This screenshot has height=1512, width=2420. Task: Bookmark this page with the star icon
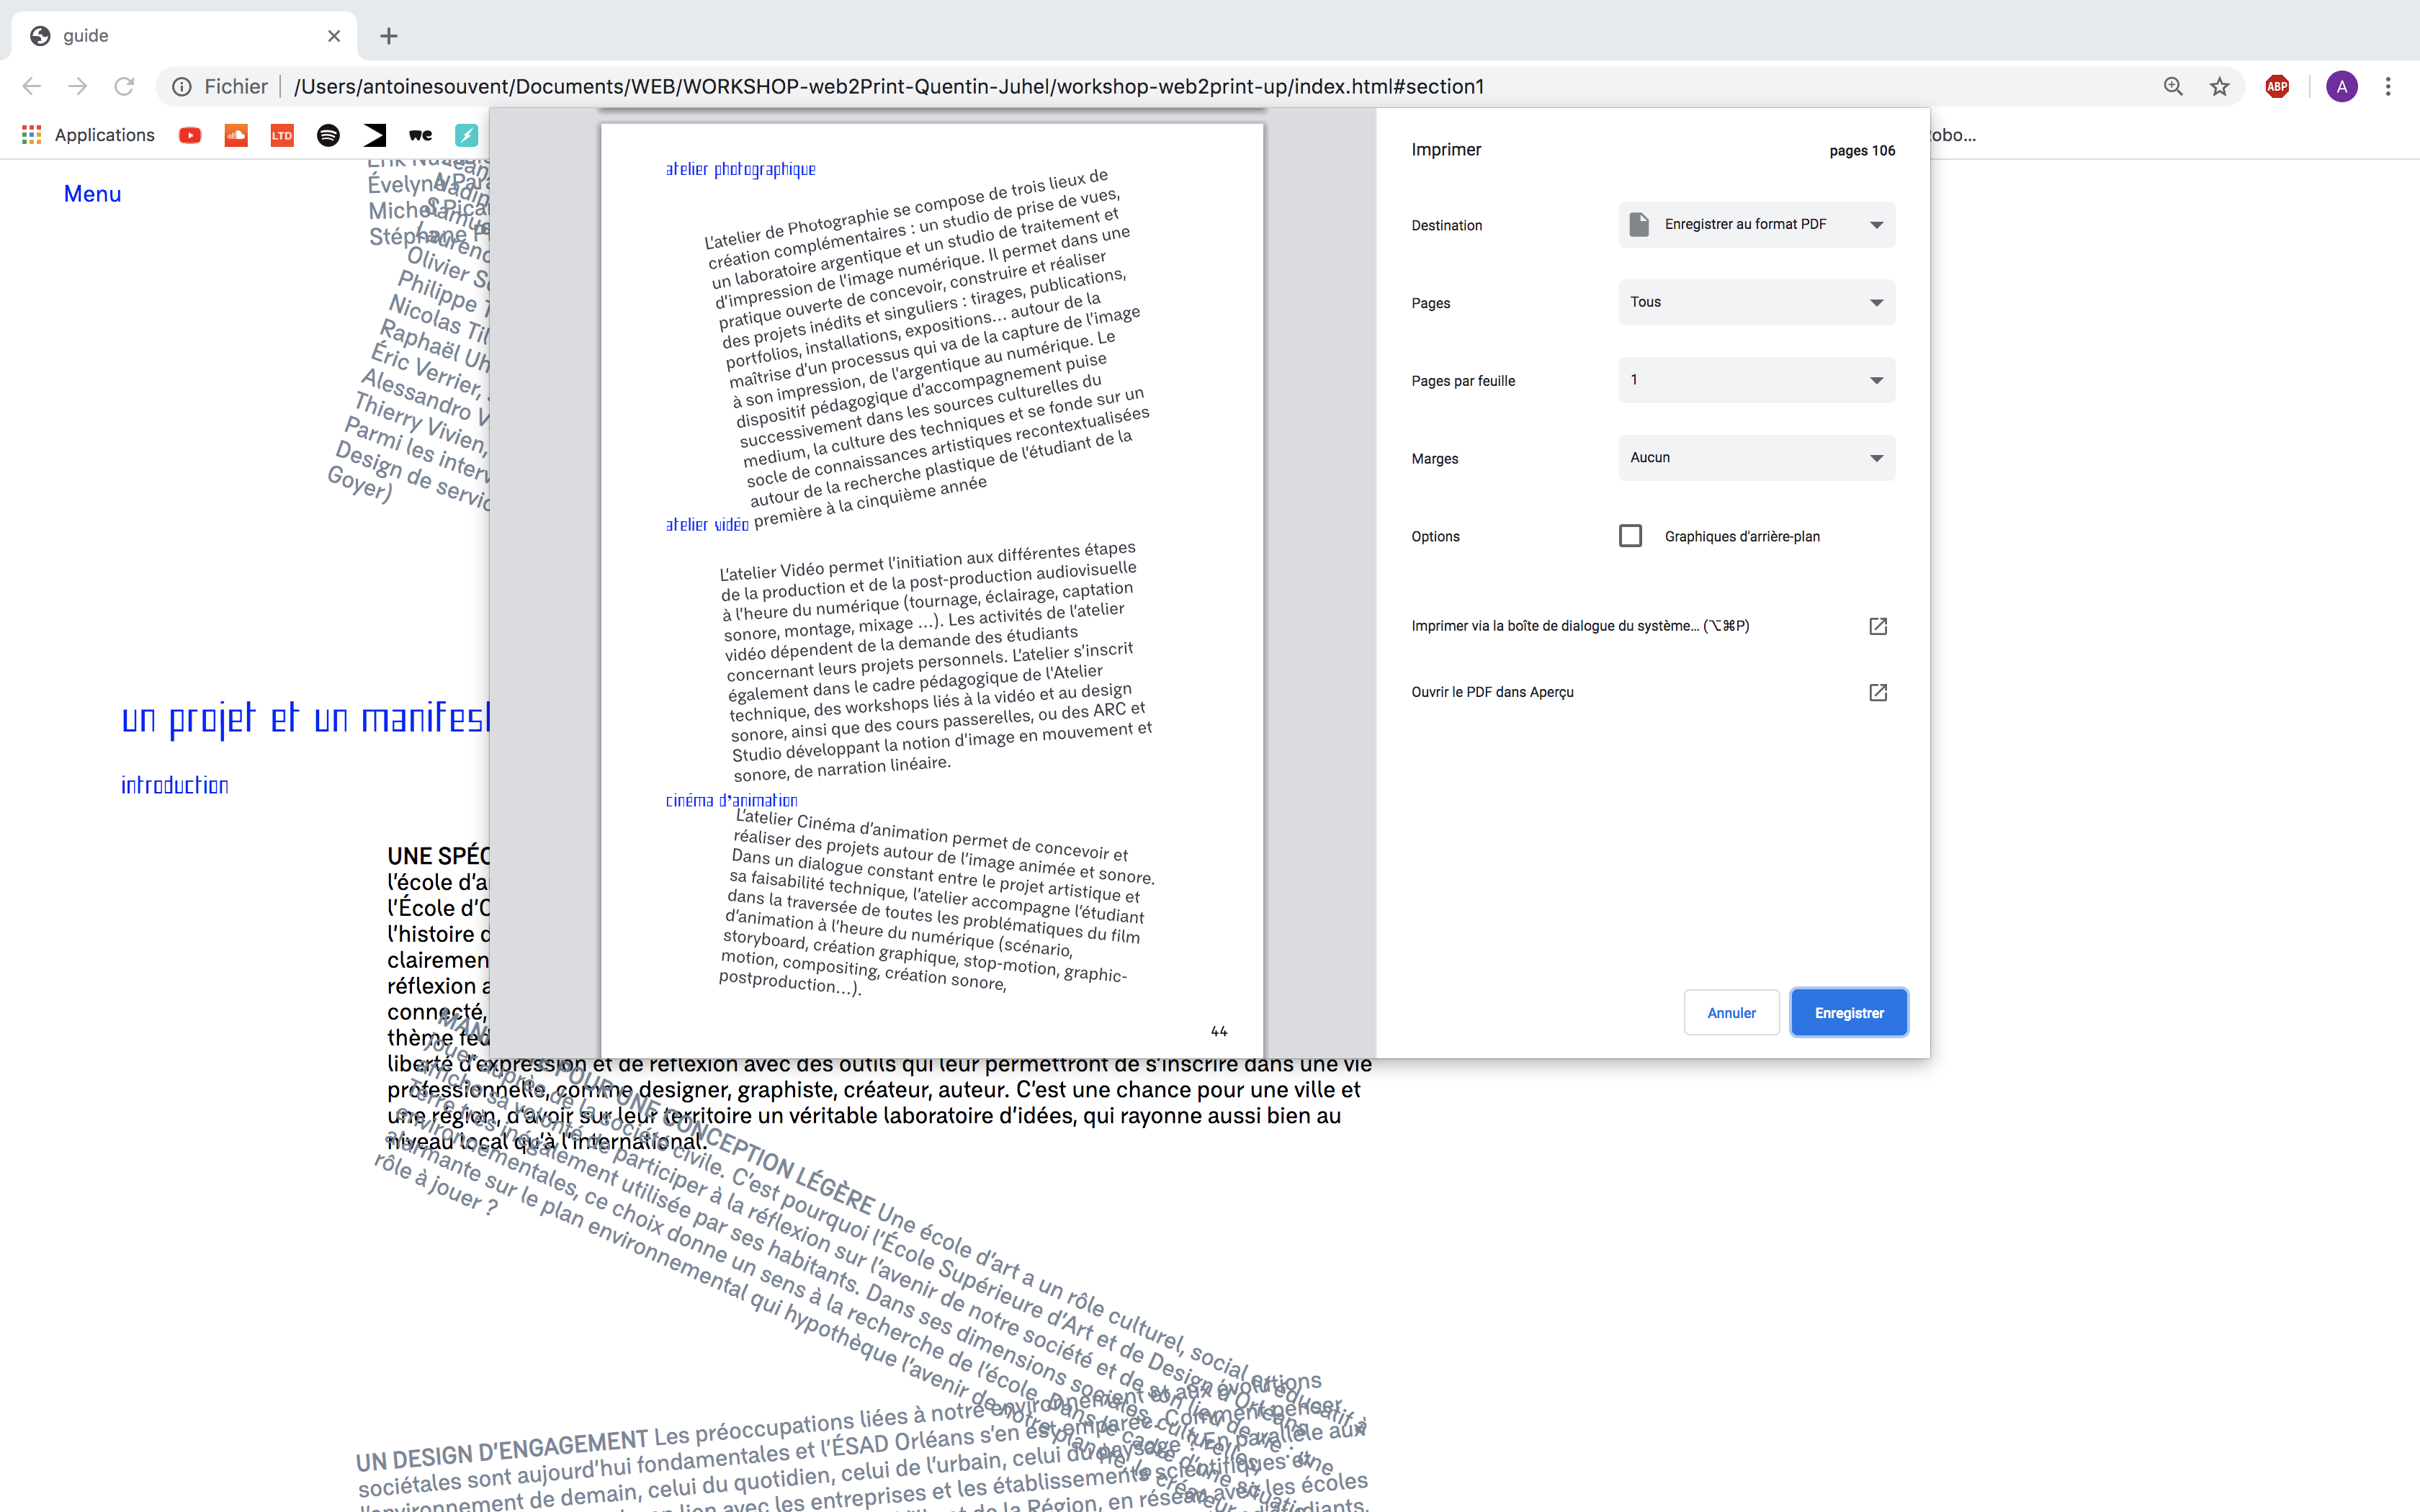click(x=2219, y=87)
